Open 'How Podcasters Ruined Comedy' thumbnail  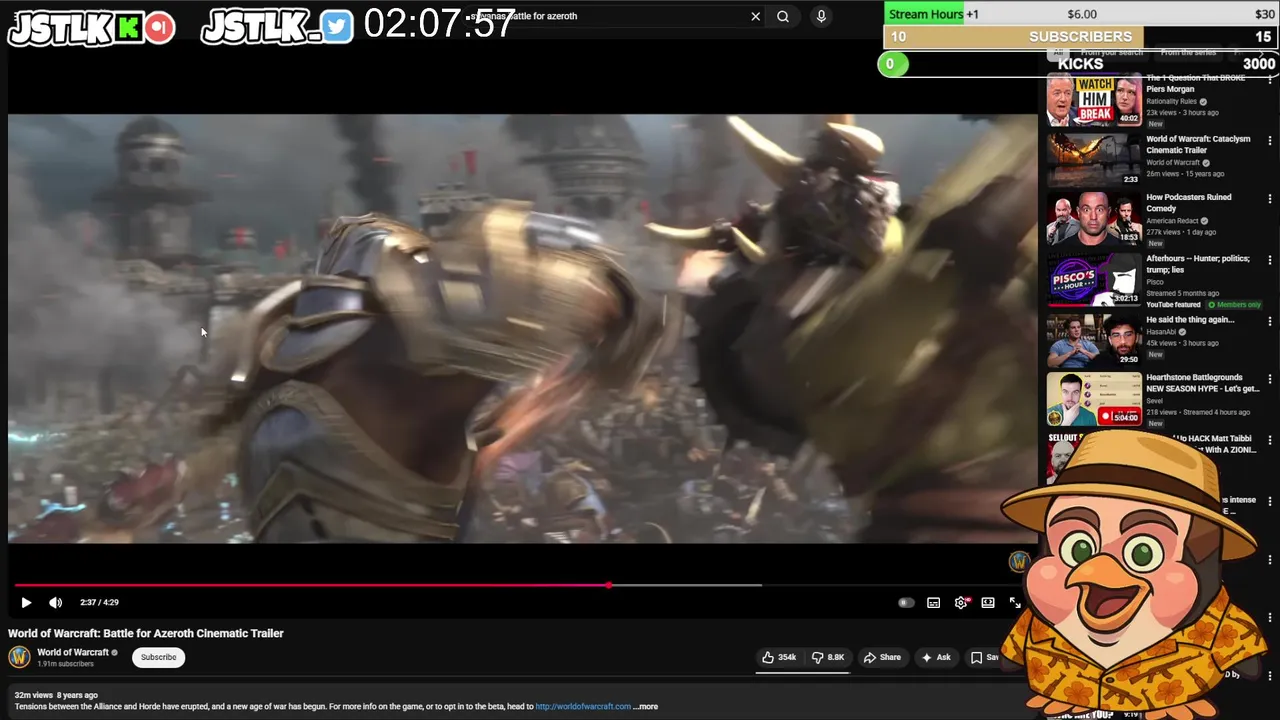(1093, 219)
